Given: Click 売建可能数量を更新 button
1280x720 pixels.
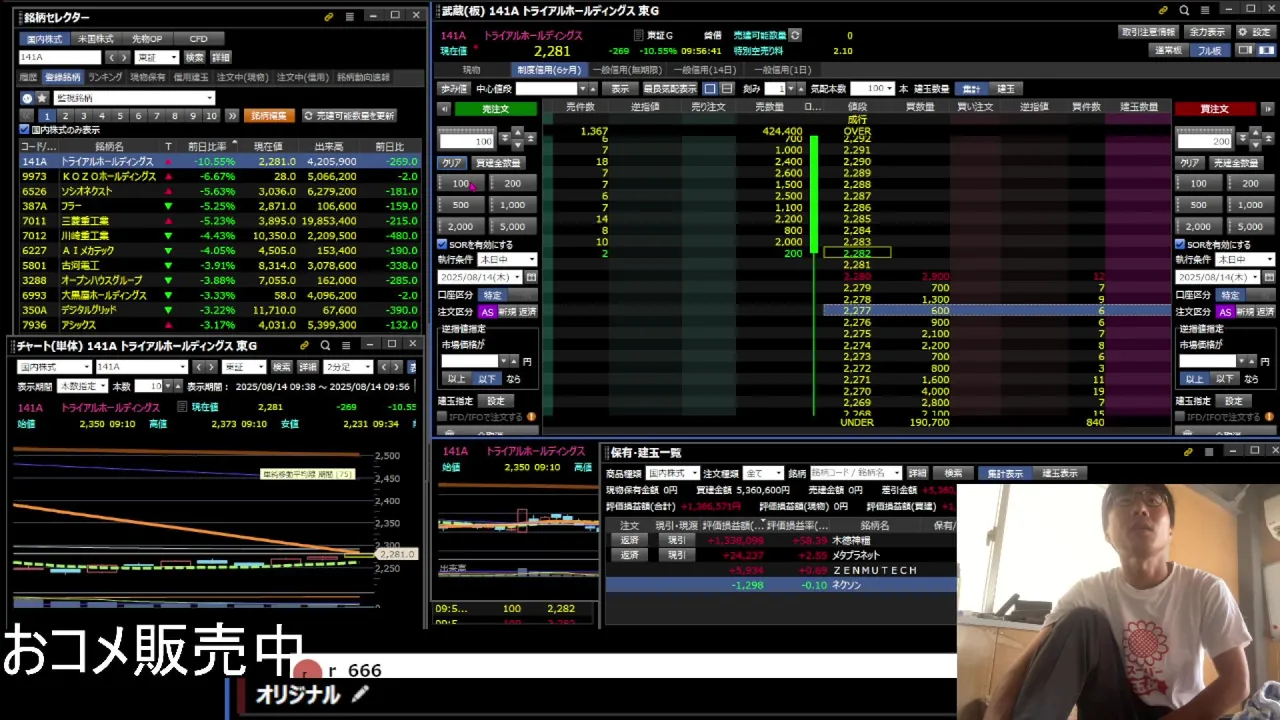Looking at the screenshot, I should pos(349,116).
